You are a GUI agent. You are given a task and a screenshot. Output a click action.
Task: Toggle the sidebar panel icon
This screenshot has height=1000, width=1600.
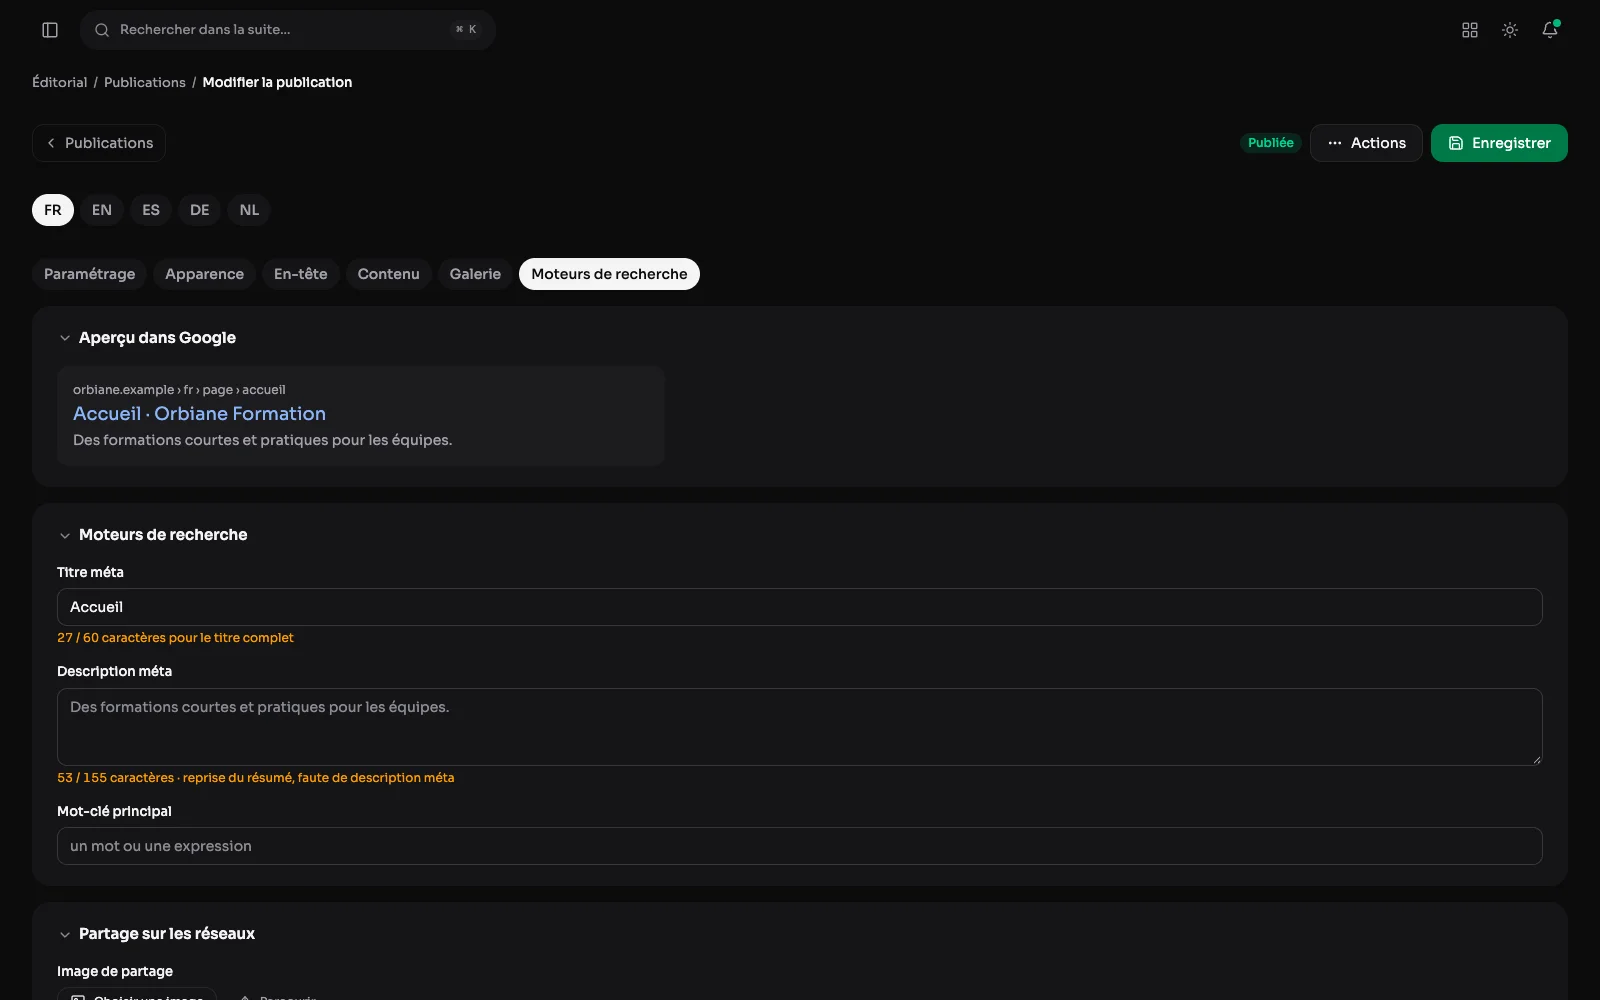[x=50, y=30]
